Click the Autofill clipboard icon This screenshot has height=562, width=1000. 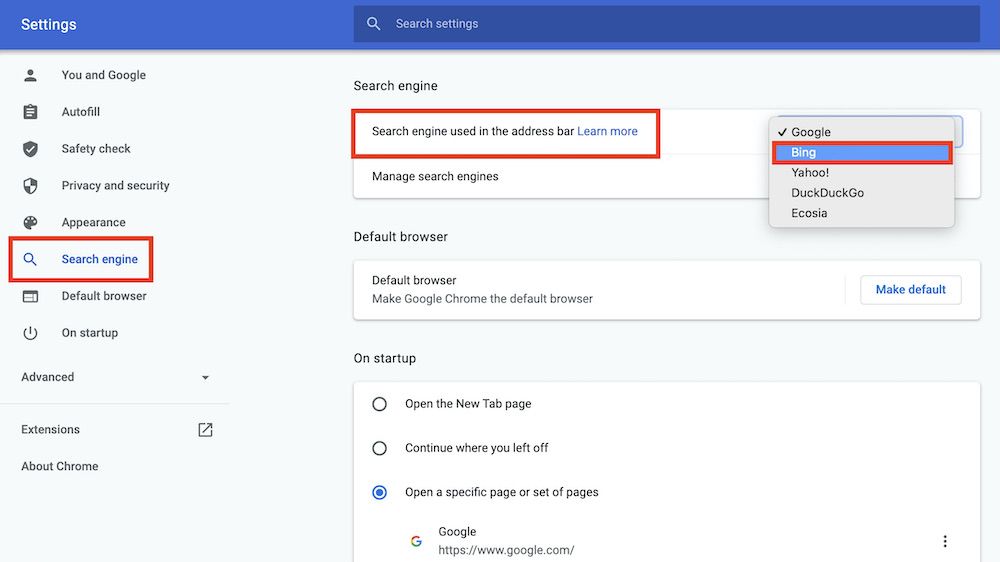tap(31, 112)
